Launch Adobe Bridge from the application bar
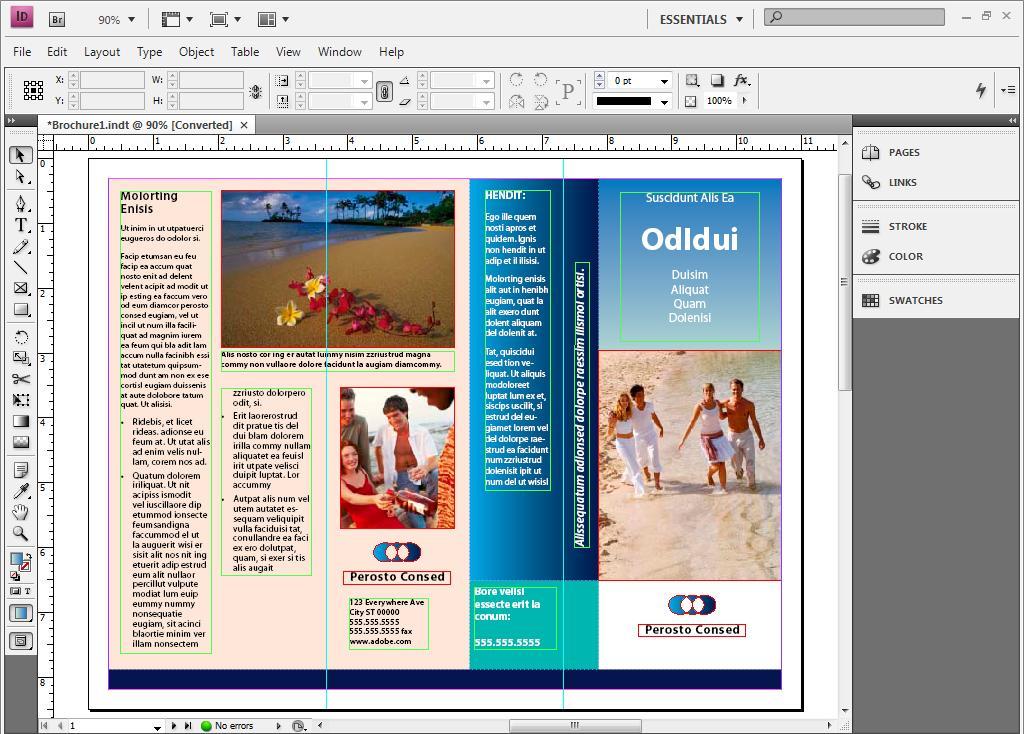The image size is (1024, 734). tap(58, 18)
